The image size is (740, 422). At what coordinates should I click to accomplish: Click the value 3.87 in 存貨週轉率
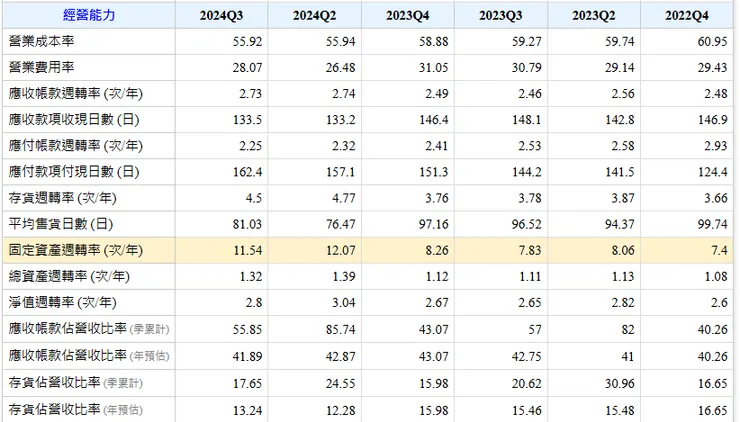[x=623, y=198]
